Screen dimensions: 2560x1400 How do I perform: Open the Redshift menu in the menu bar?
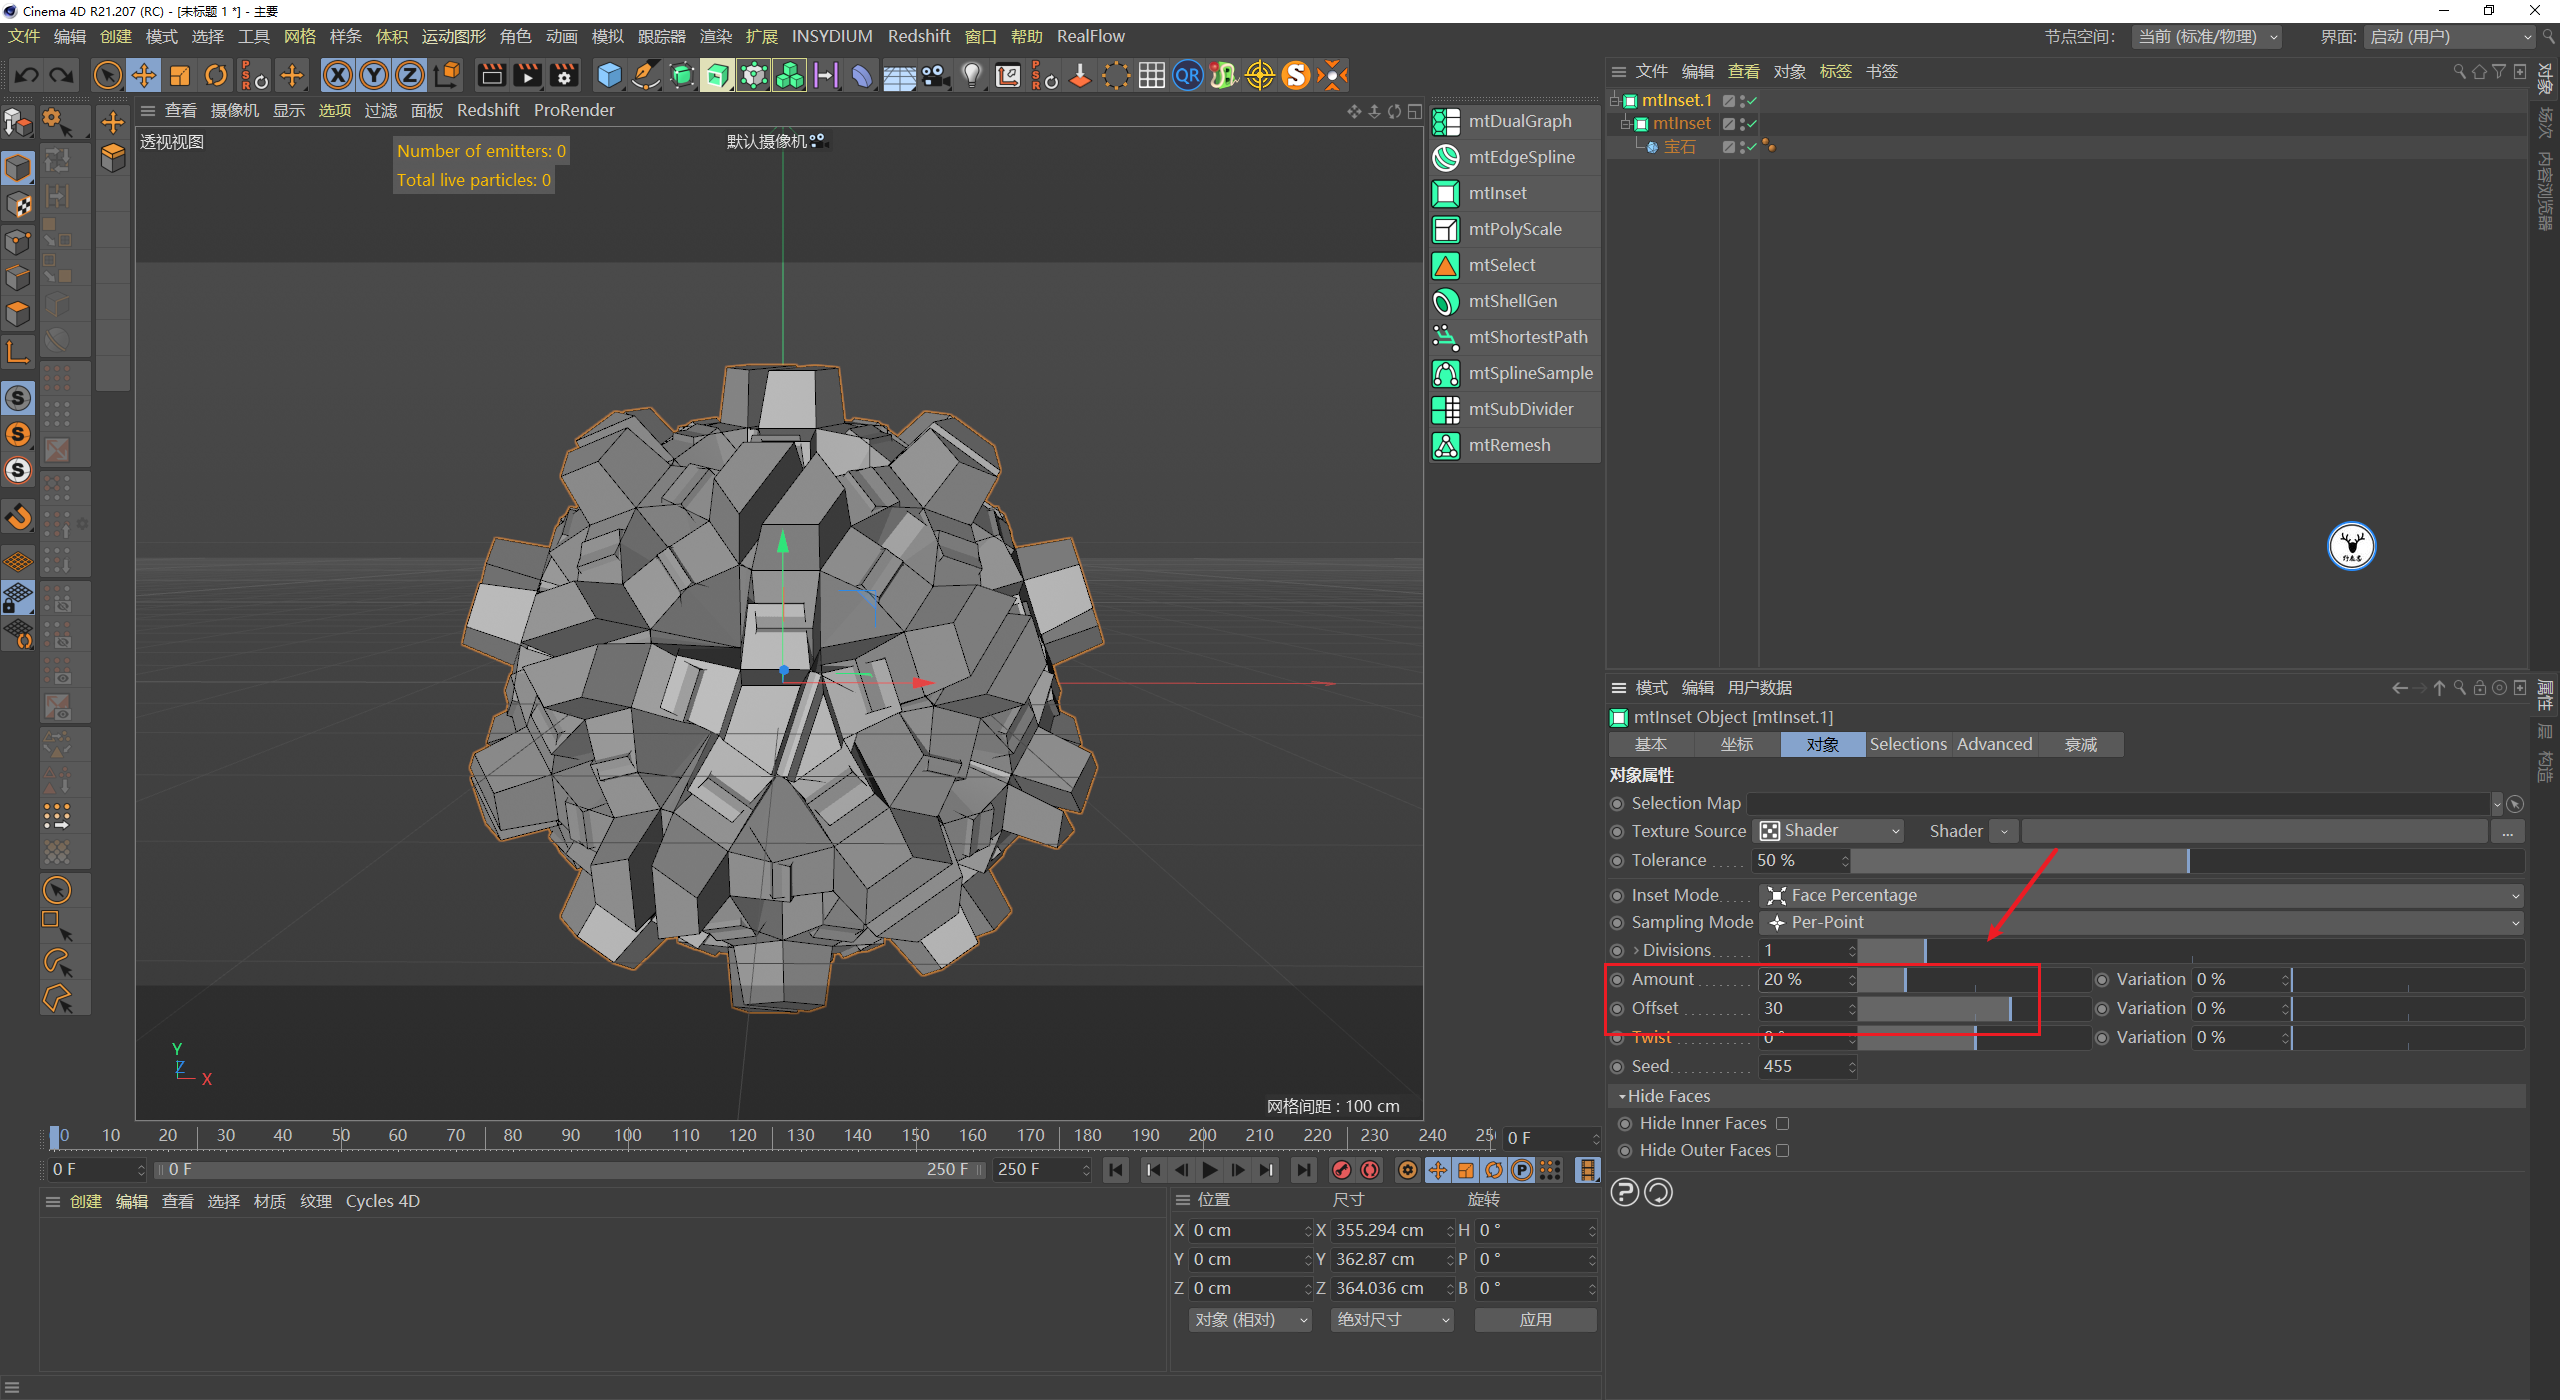click(x=918, y=36)
